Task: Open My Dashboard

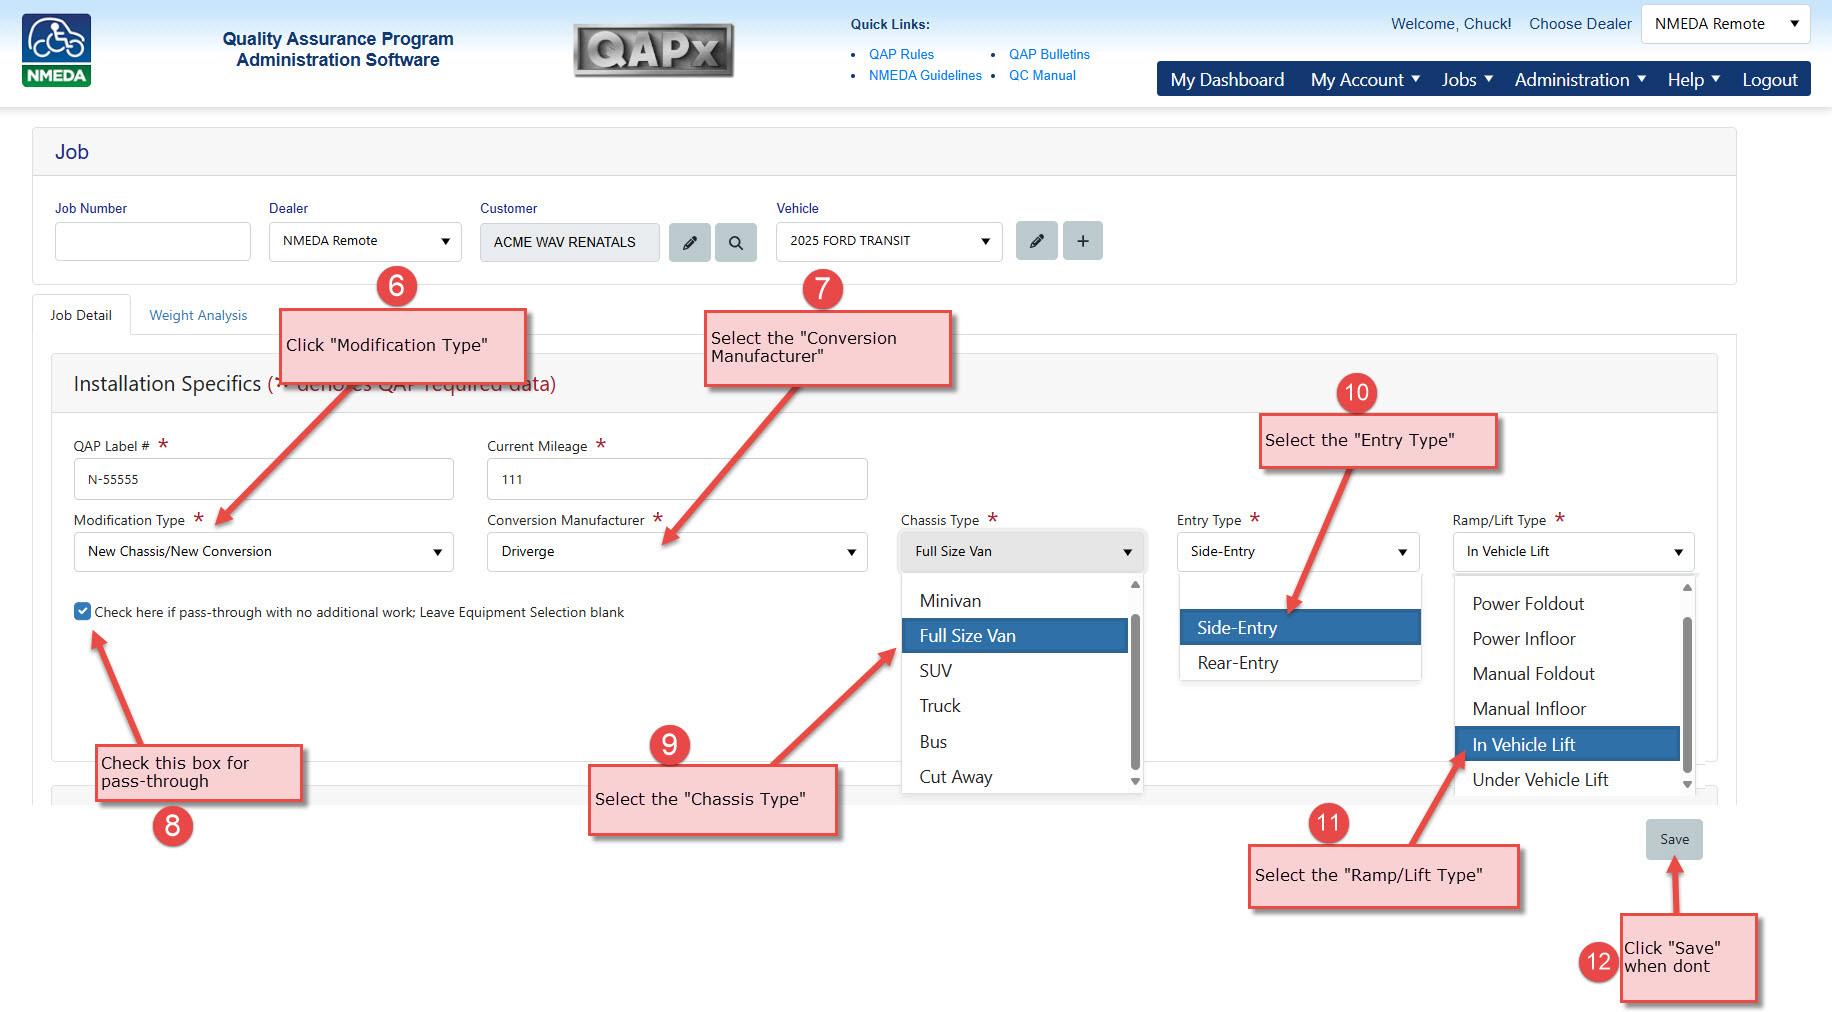Action: 1227,80
